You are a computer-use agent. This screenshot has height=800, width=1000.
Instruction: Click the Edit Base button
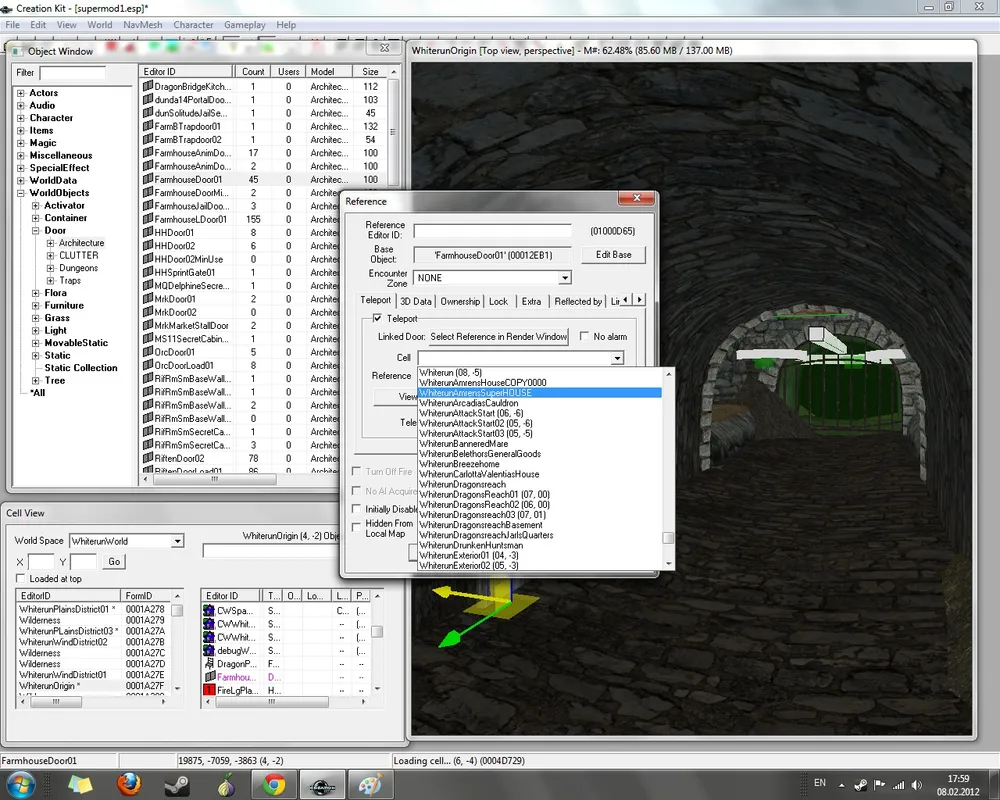(613, 255)
